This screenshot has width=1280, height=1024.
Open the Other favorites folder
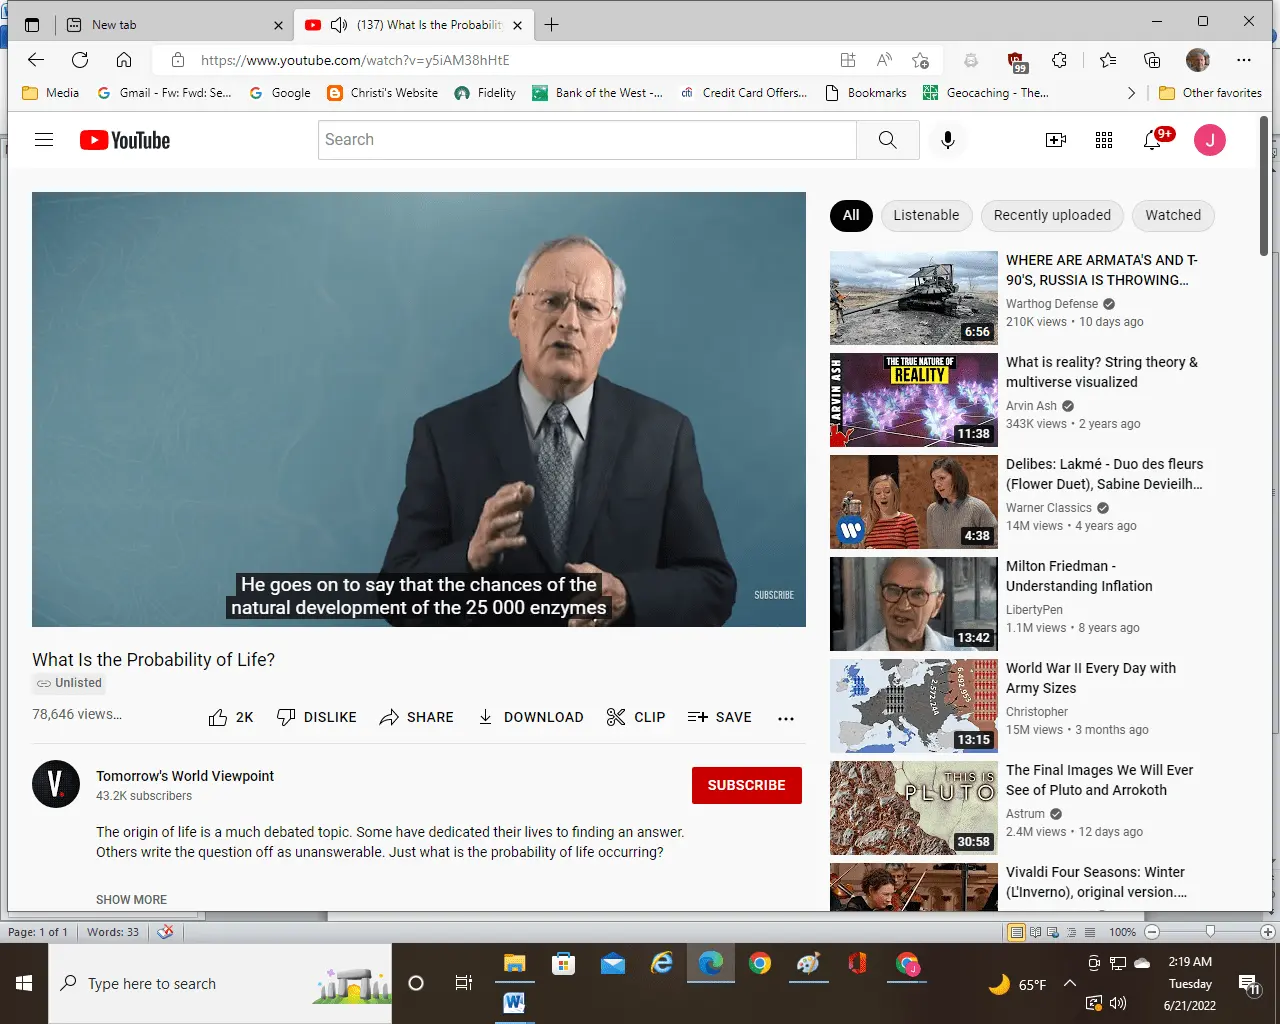1210,93
